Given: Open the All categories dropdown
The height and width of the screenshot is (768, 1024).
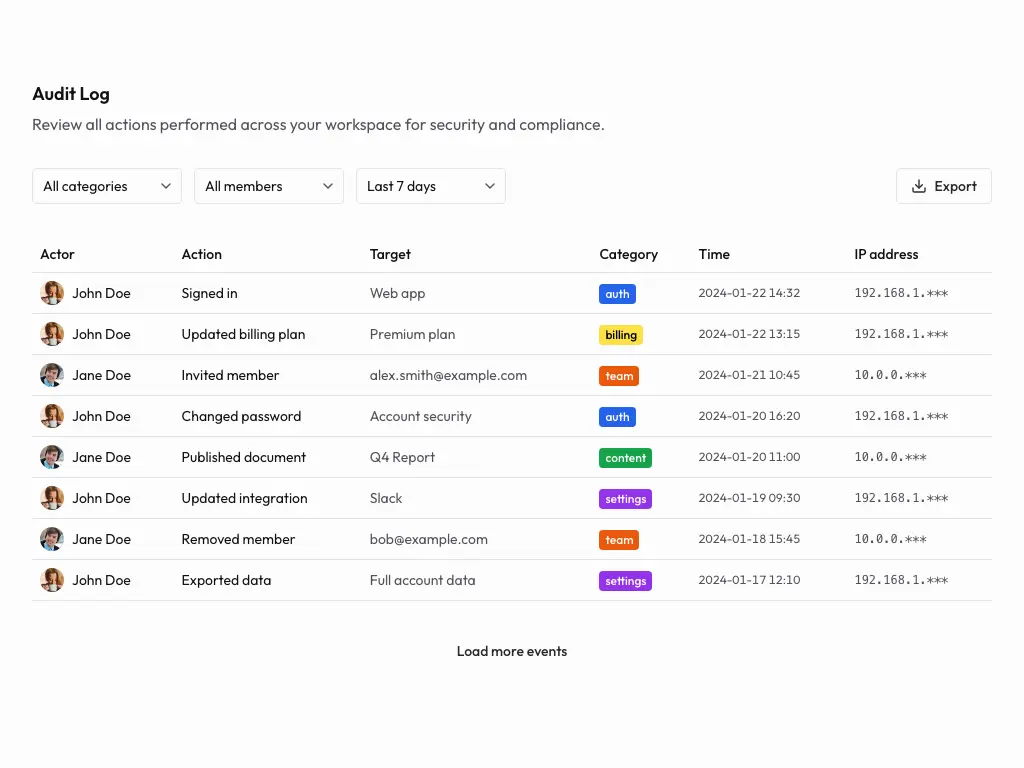Looking at the screenshot, I should [106, 186].
